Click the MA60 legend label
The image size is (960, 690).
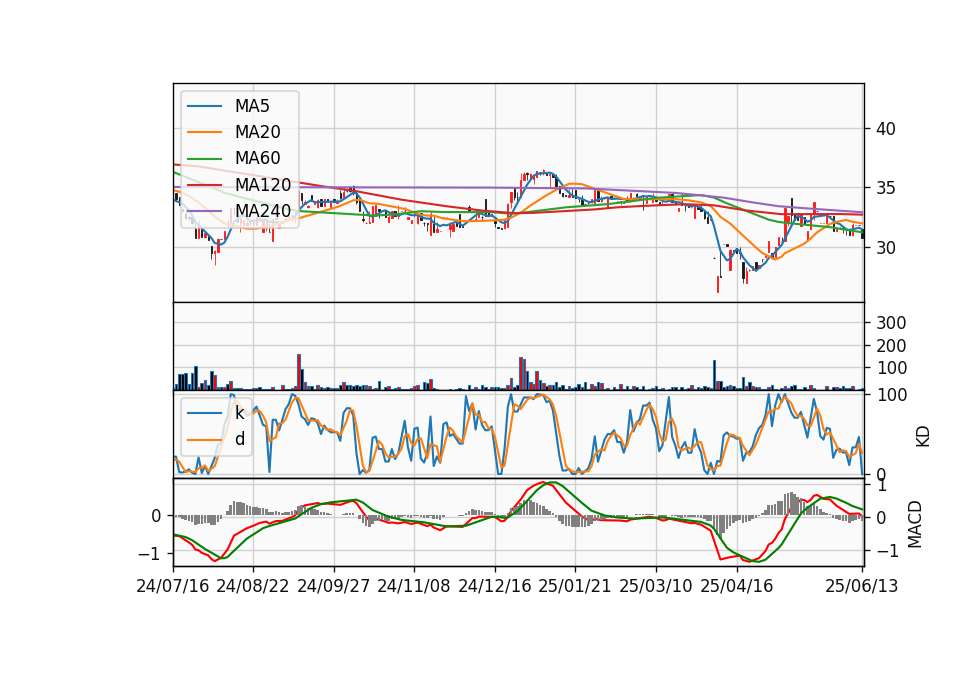coord(257,158)
